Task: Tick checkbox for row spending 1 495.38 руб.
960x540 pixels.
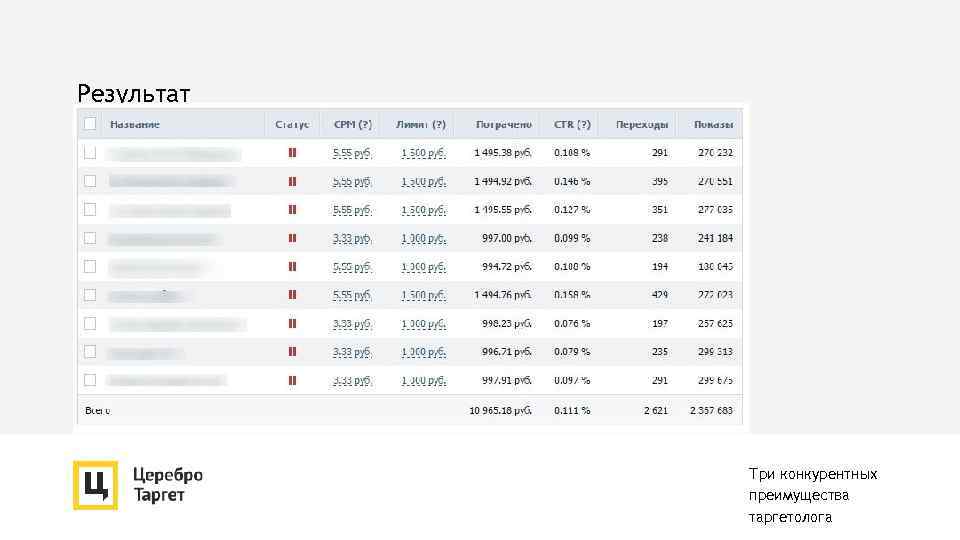Action: [x=90, y=152]
